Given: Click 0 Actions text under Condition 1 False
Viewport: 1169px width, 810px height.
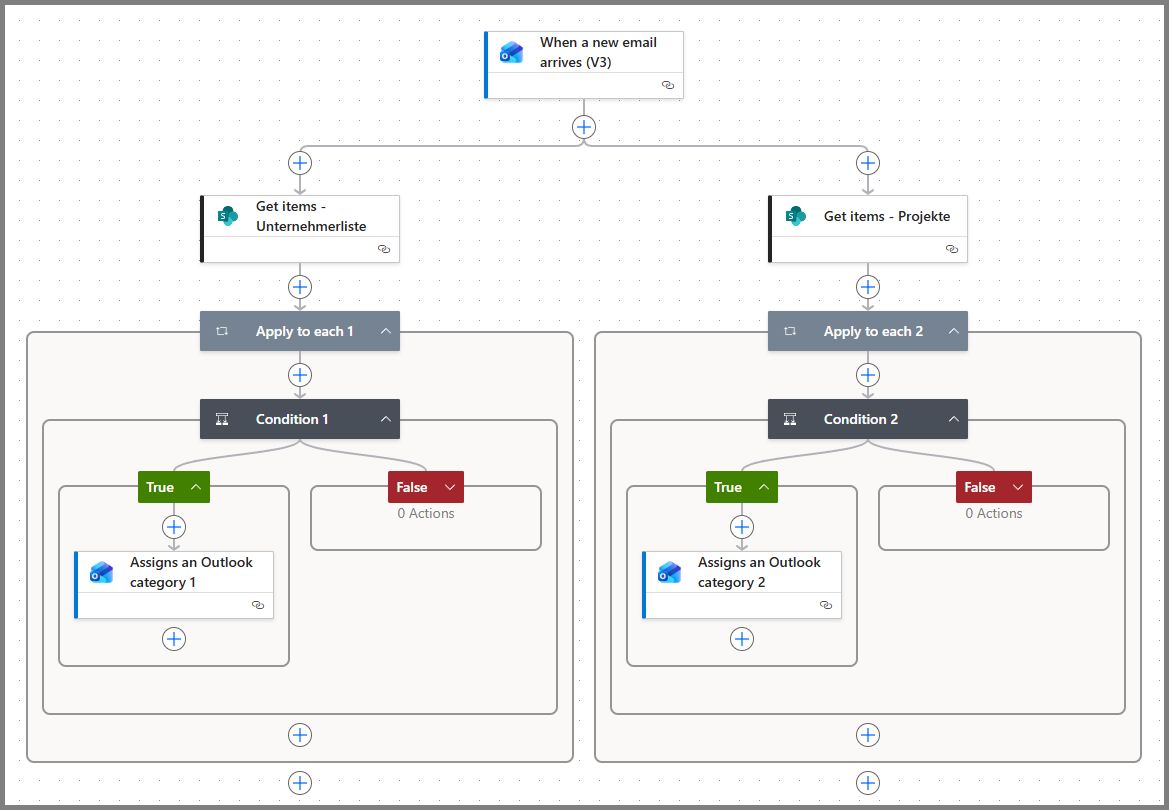Looking at the screenshot, I should [426, 513].
